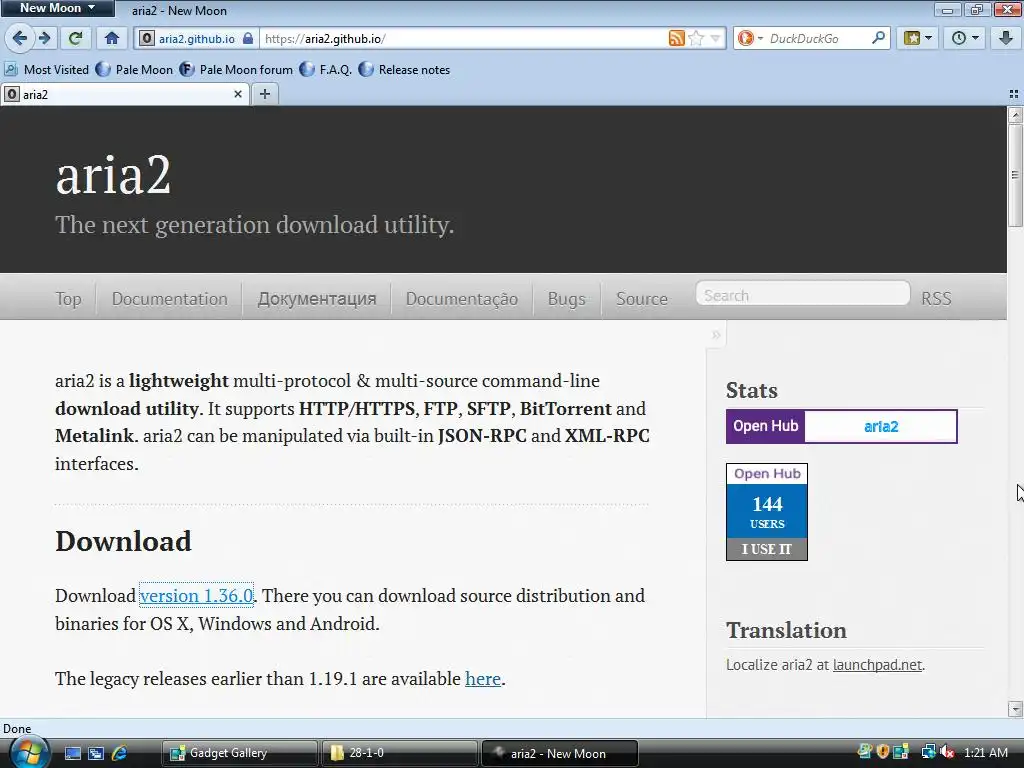Screen dimensions: 1024x768
Task: Open the Downloads arrow button
Action: [x=1006, y=39]
